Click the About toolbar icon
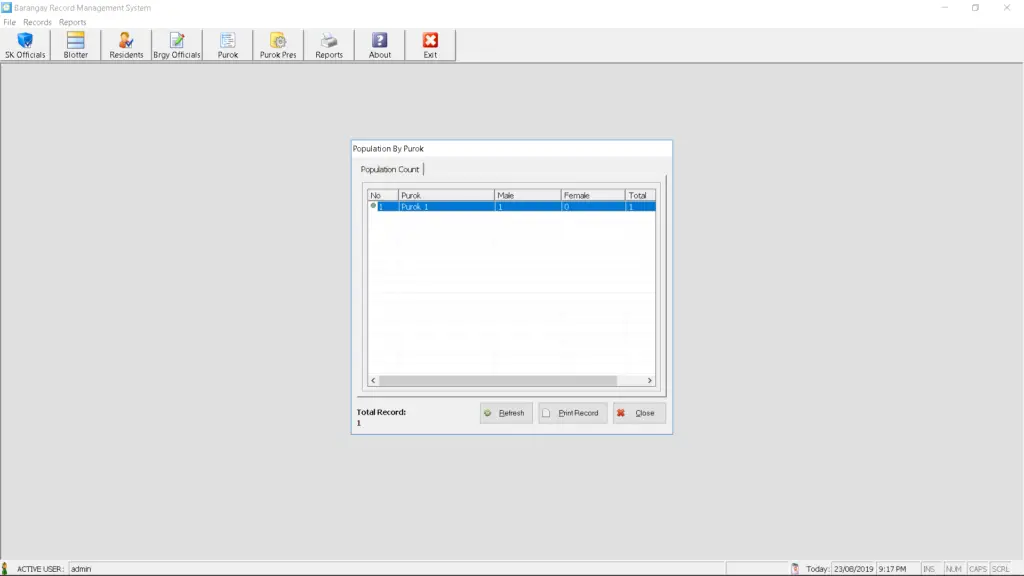Viewport: 1024px width, 576px height. (x=379, y=44)
